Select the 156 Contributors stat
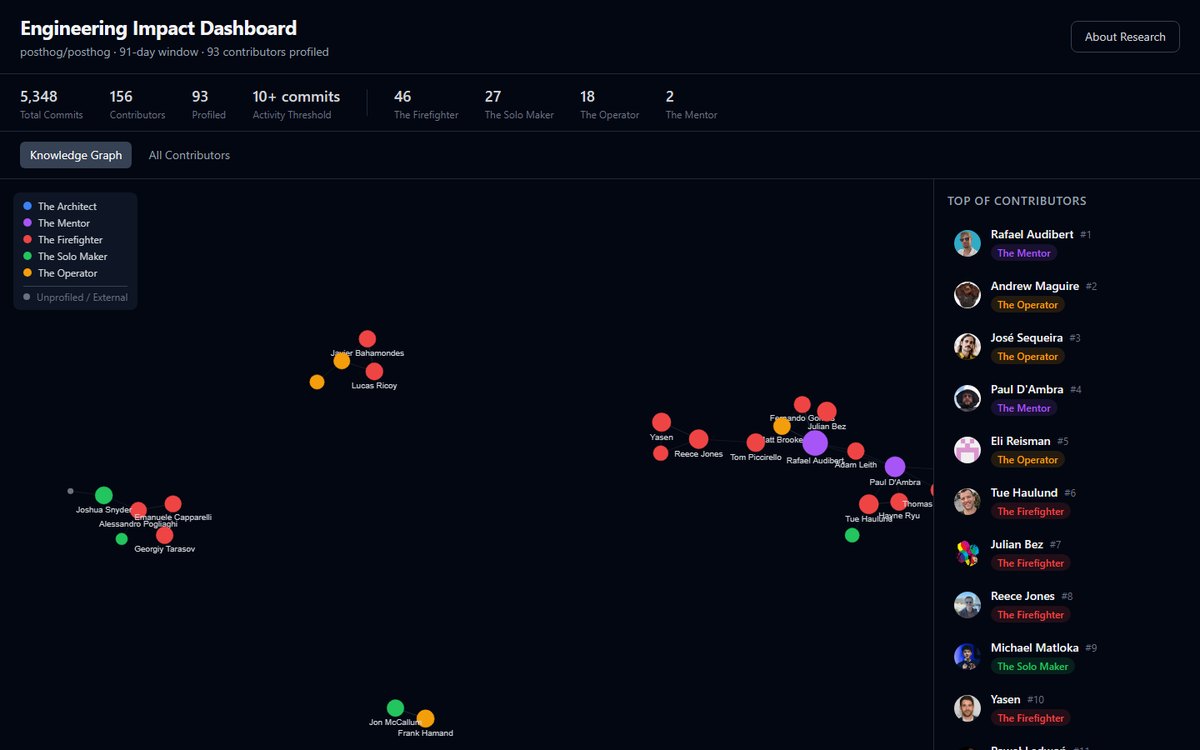 137,104
